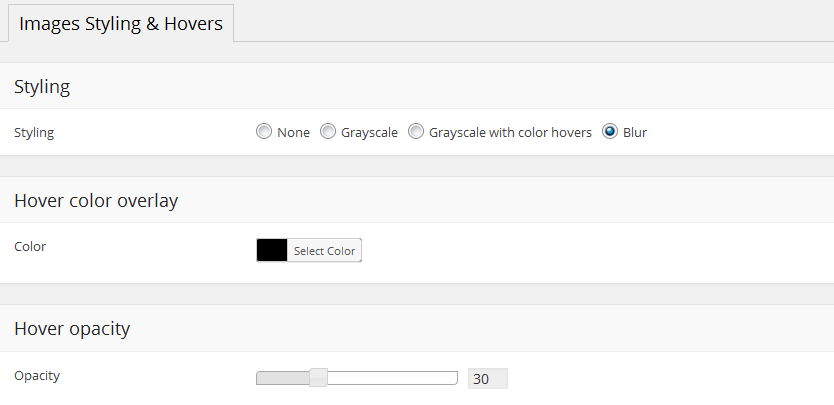Enable Grayscale with color hovers radio option
834x405 pixels.
(416, 132)
